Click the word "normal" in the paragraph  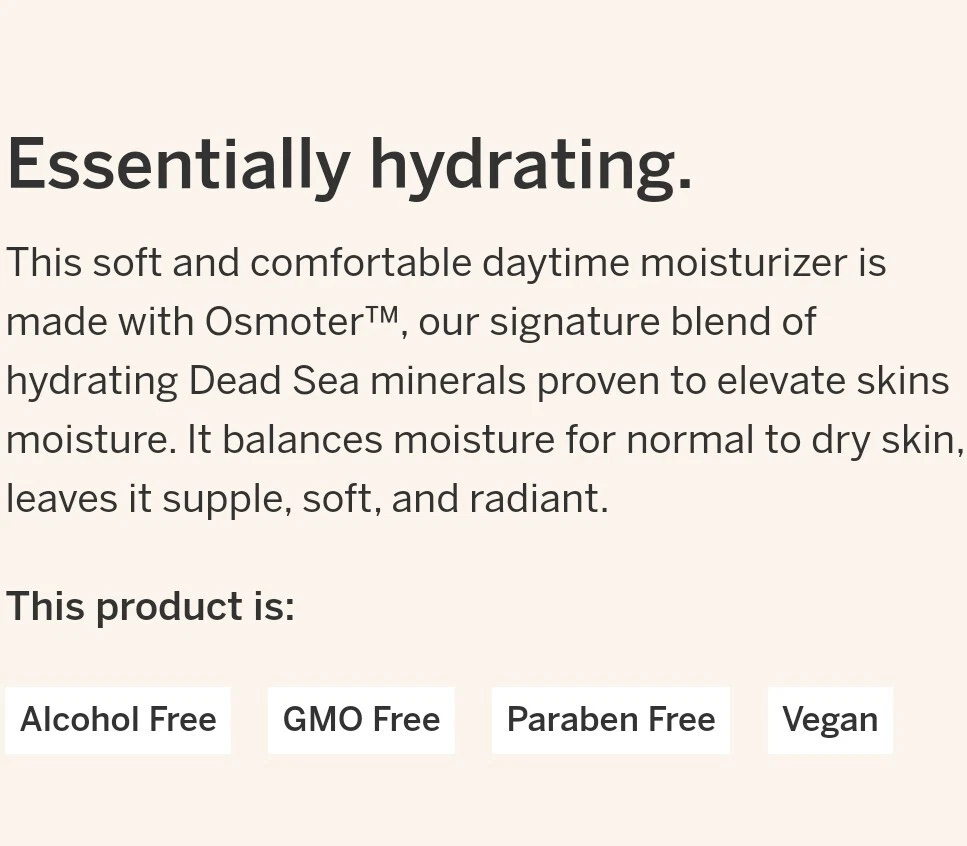(689, 440)
